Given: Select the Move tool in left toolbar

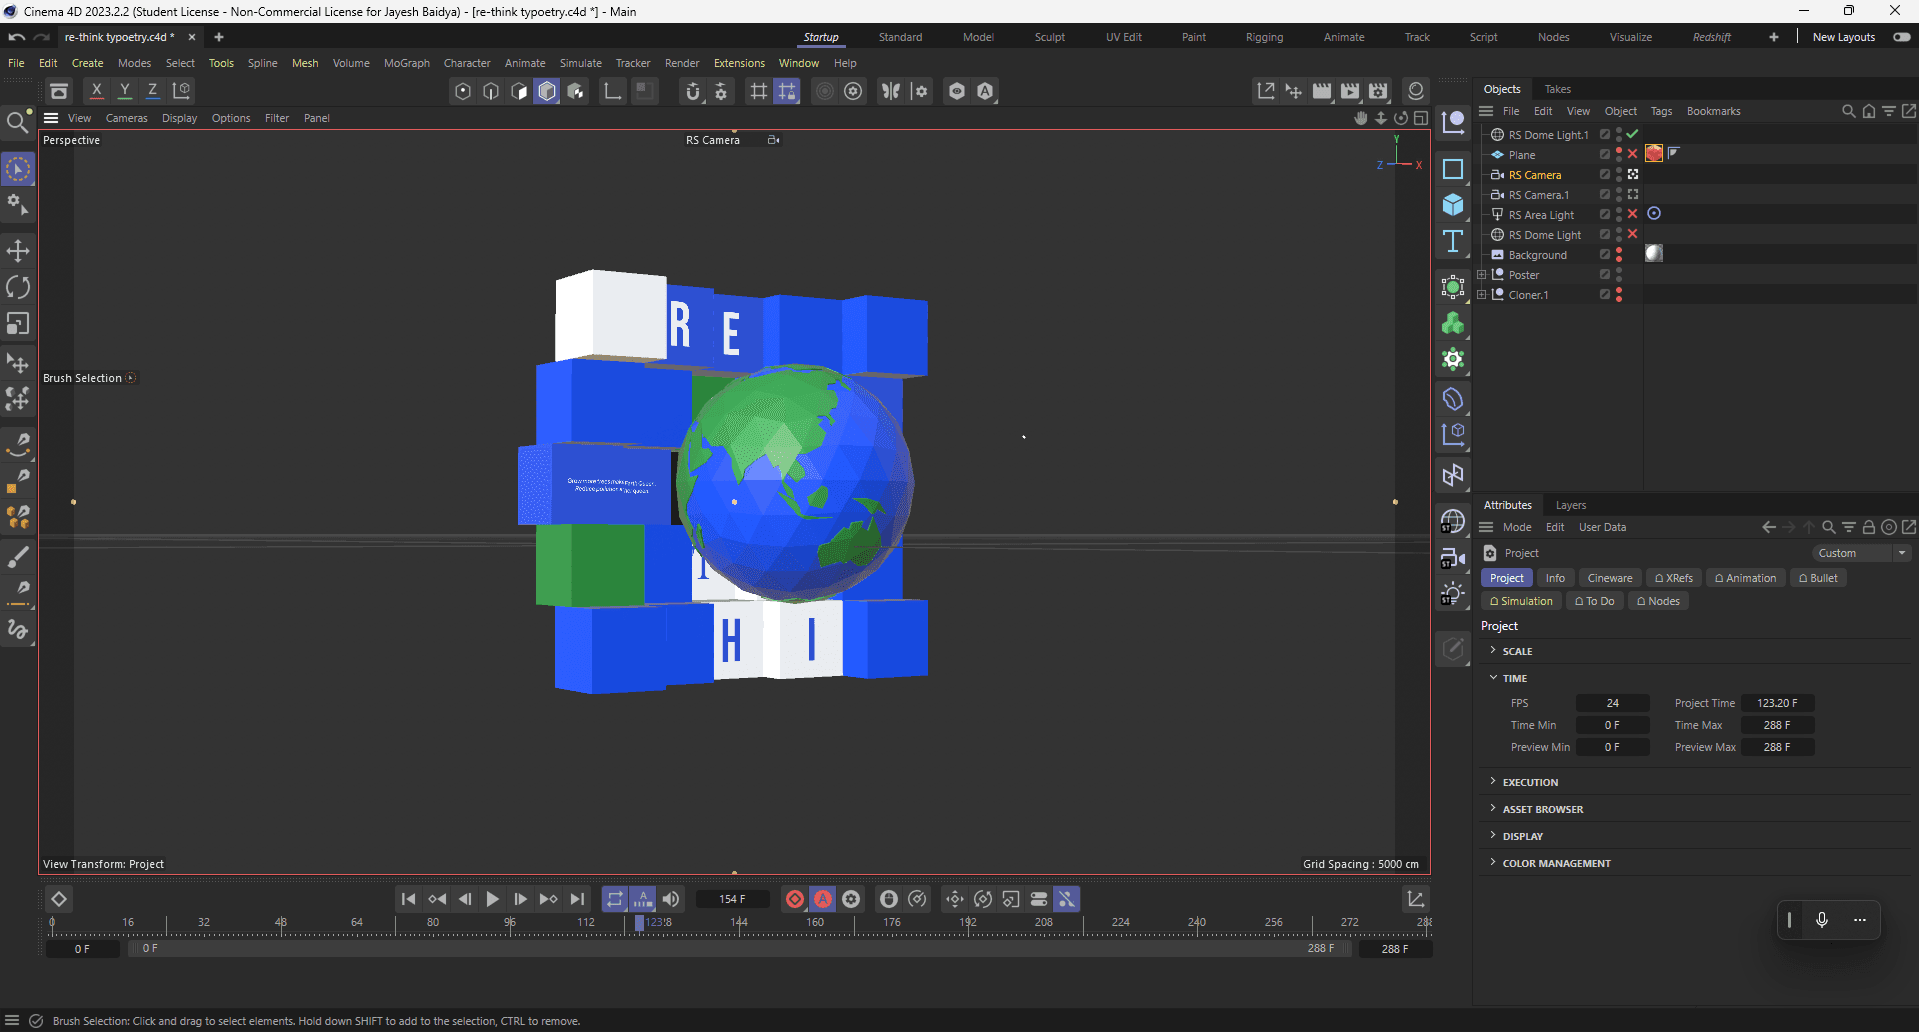Looking at the screenshot, I should click(18, 250).
